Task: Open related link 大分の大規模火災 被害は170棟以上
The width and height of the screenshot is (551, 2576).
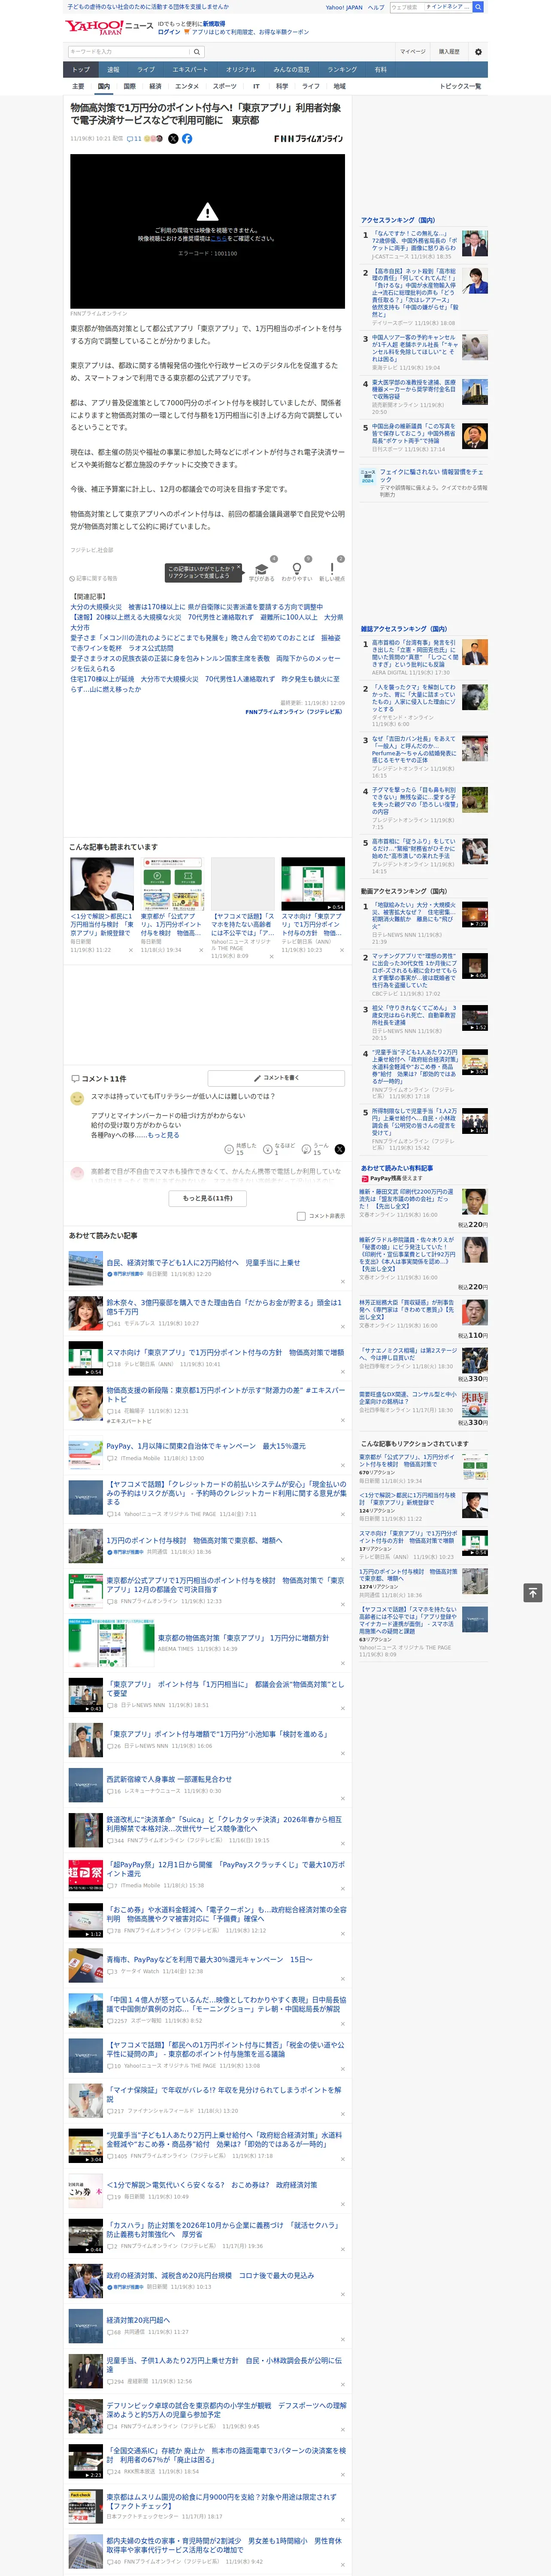Action: pos(196,607)
